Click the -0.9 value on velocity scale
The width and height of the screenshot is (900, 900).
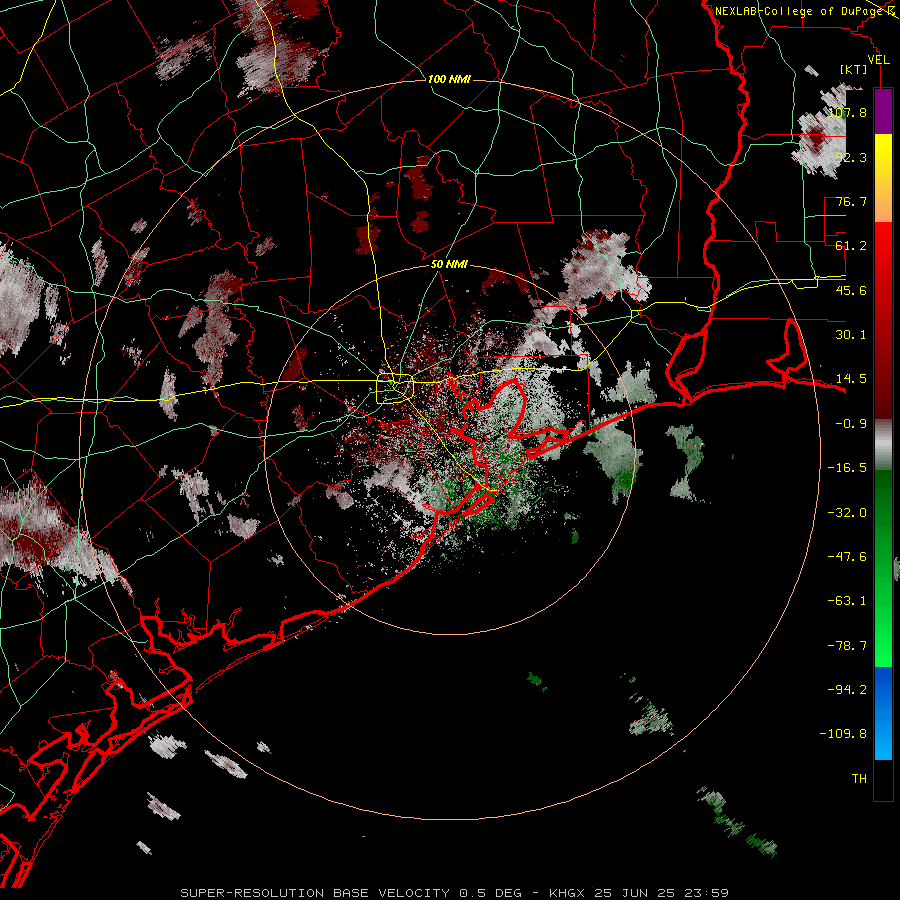(x=851, y=424)
